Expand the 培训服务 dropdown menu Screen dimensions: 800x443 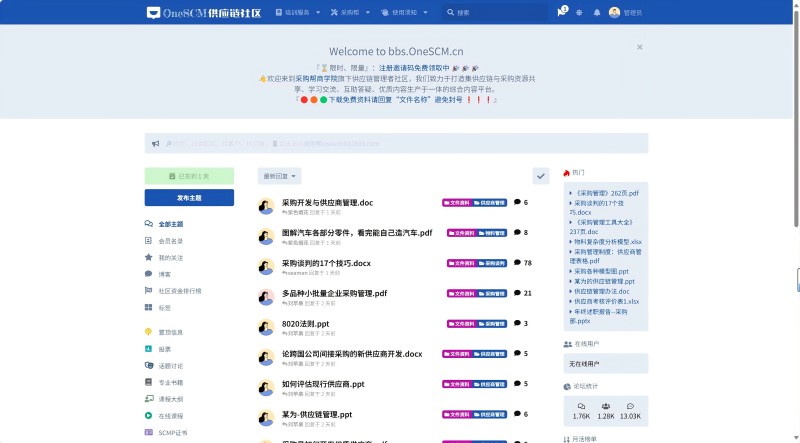pyautogui.click(x=298, y=12)
